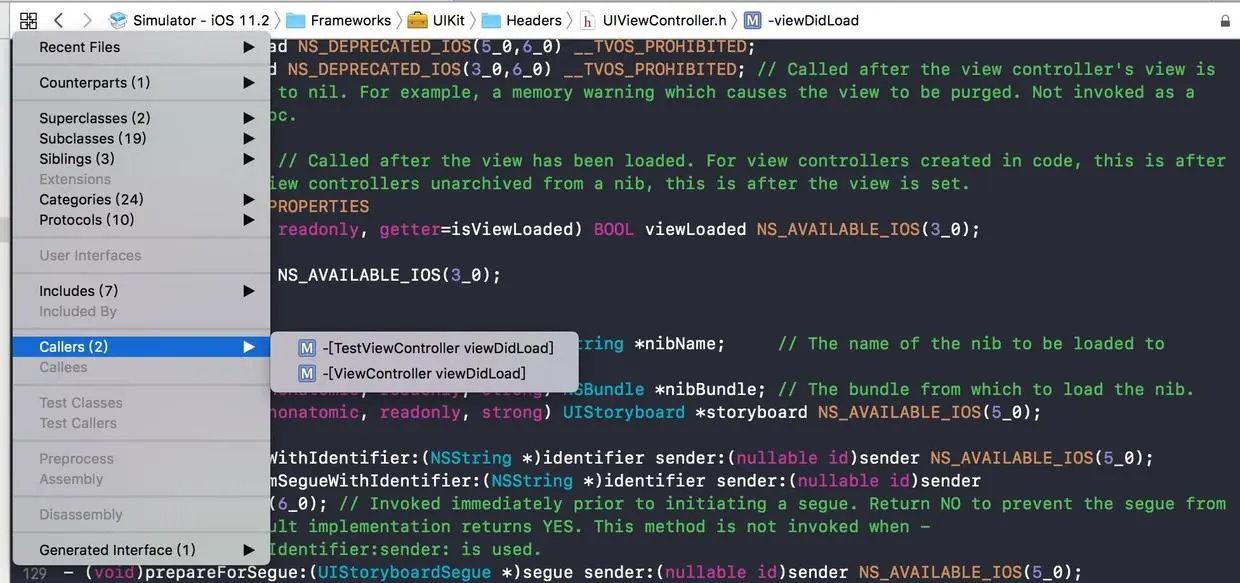Image resolution: width=1240 pixels, height=583 pixels.
Task: Expand arrow next to Includes (7)
Action: (249, 291)
